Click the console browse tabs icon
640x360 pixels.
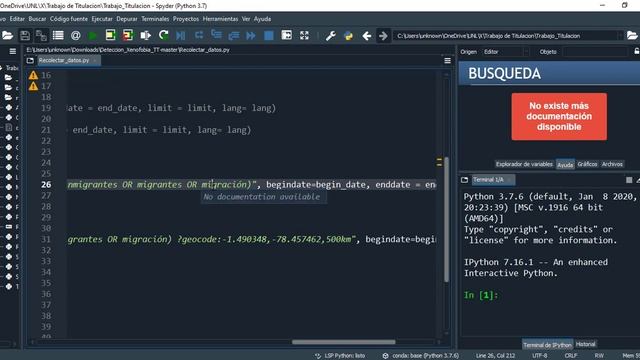[464, 180]
